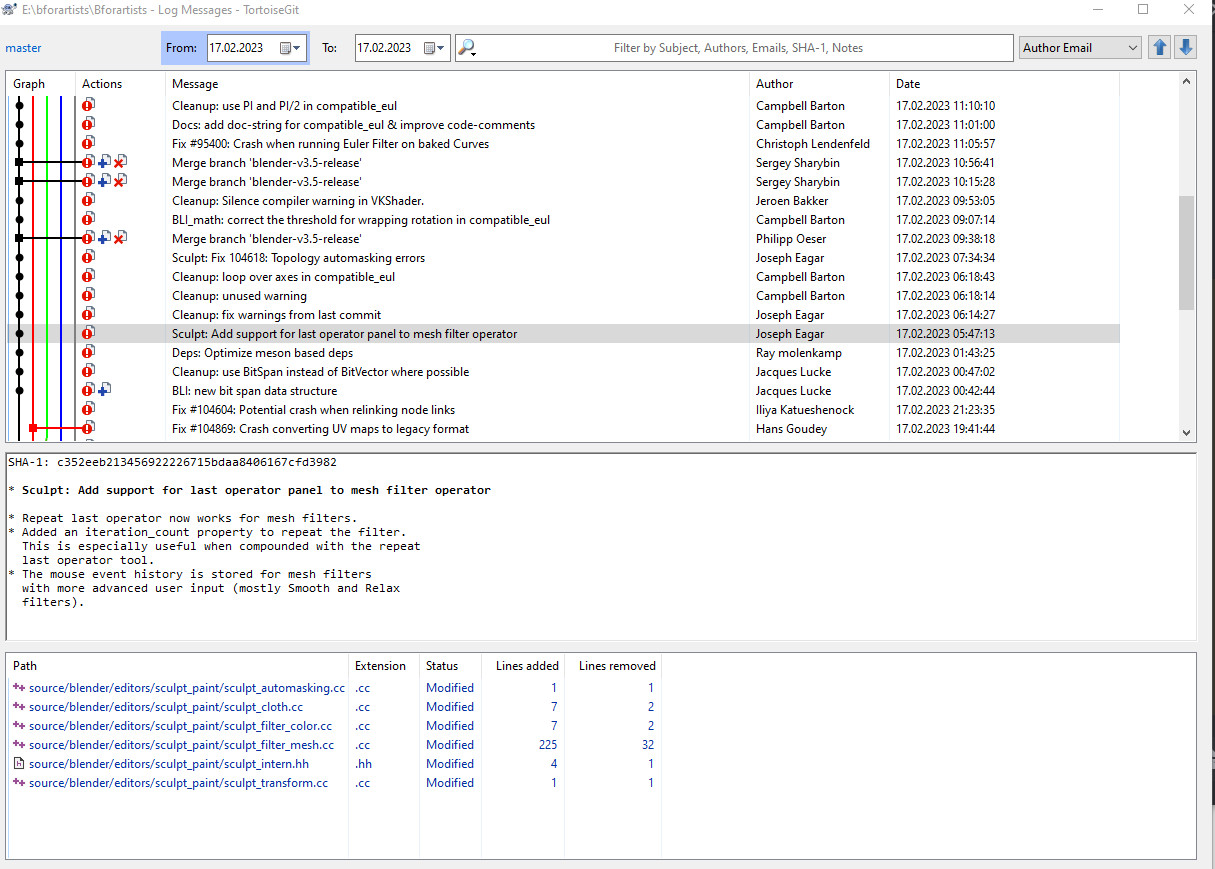The height and width of the screenshot is (869, 1215).
Task: Click the master branch link
Action: tap(24, 47)
